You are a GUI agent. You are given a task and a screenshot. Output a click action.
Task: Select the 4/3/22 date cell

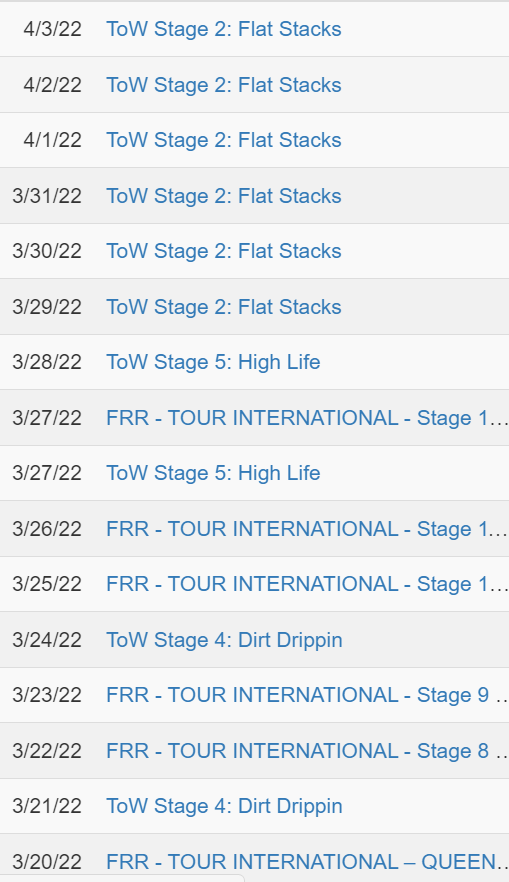click(x=52, y=29)
